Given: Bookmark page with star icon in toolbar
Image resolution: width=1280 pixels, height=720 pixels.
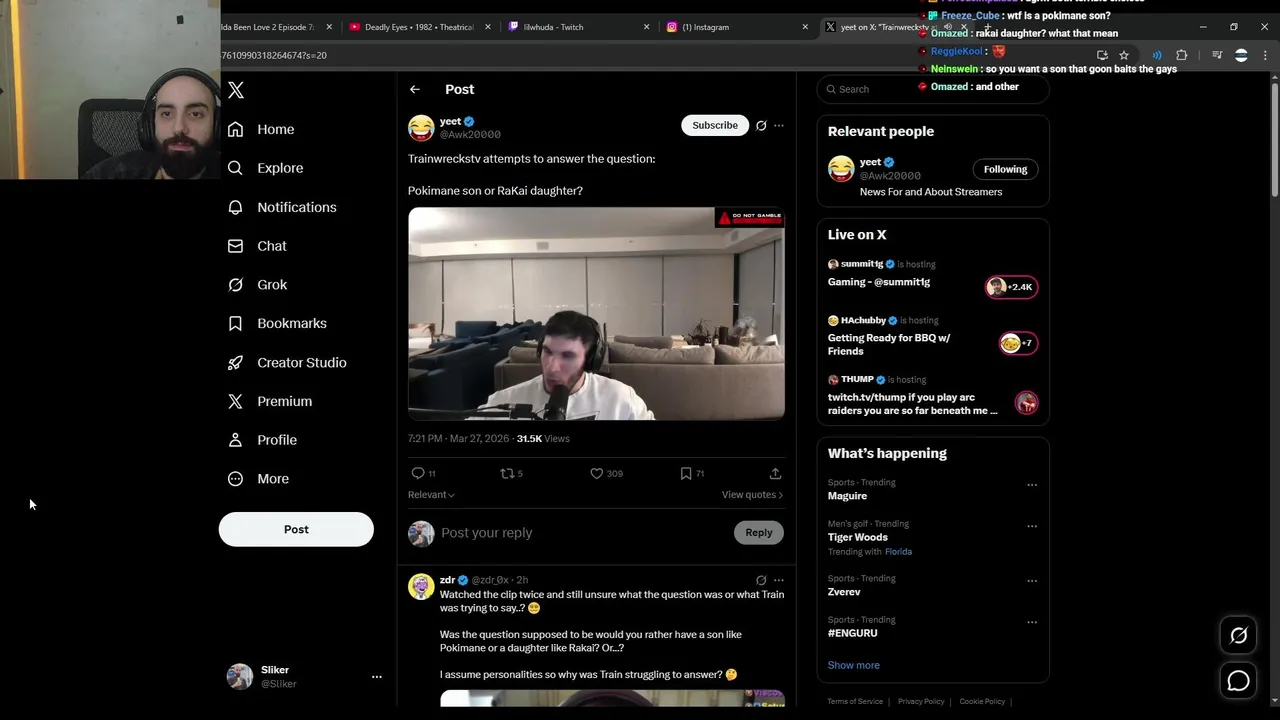Looking at the screenshot, I should click(x=1124, y=56).
